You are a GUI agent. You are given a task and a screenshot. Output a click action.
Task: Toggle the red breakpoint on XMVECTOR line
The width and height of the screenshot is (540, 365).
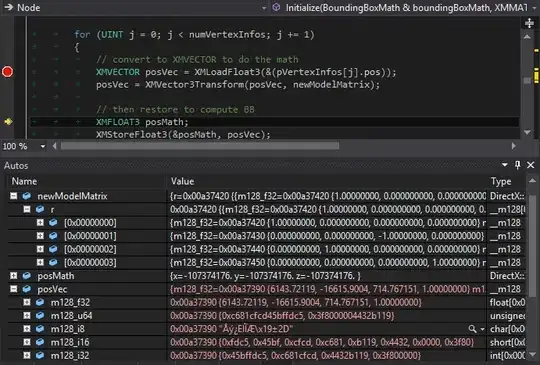(7, 72)
